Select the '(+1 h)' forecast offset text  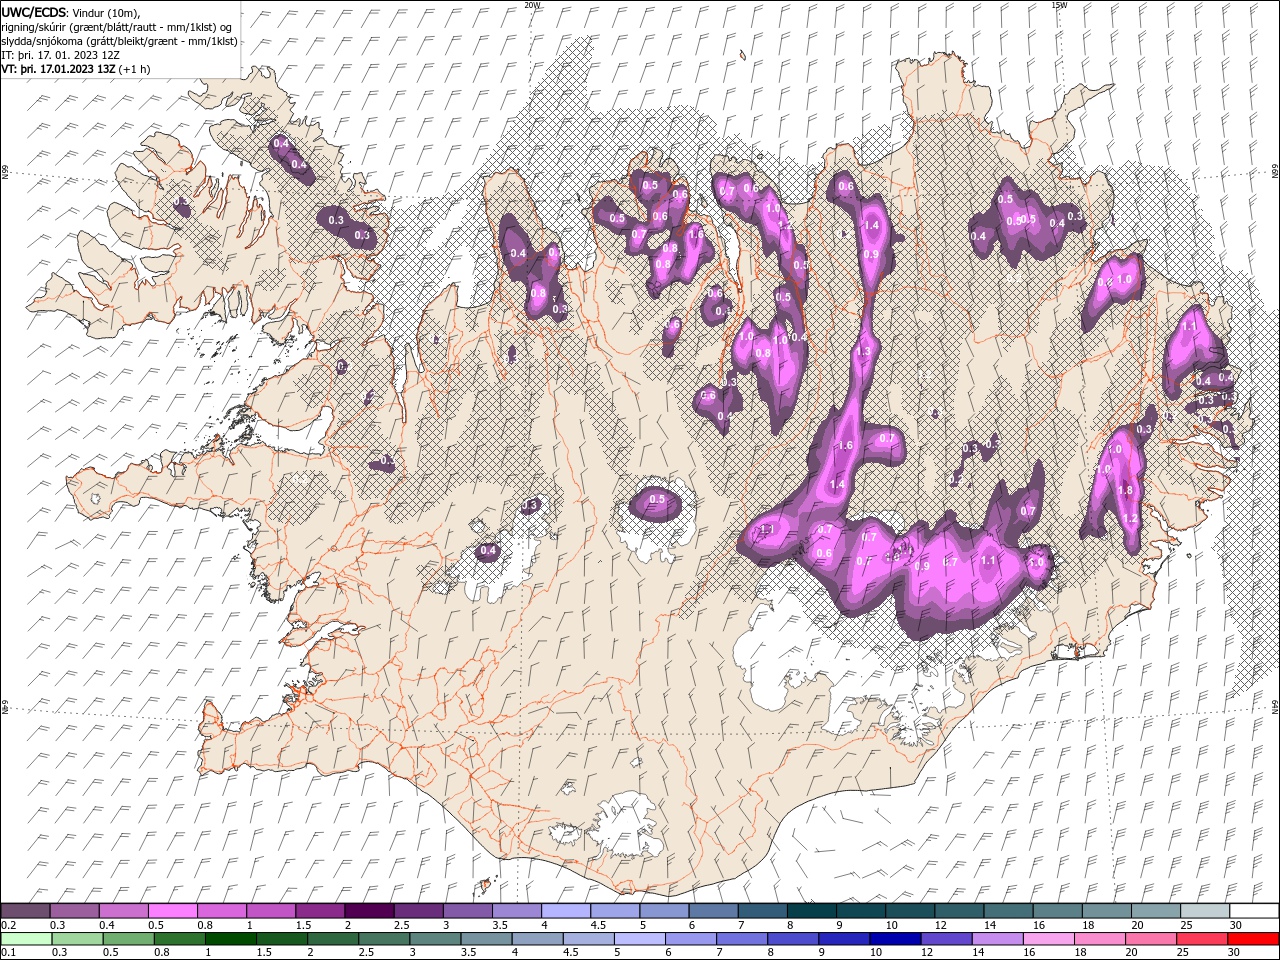click(135, 69)
